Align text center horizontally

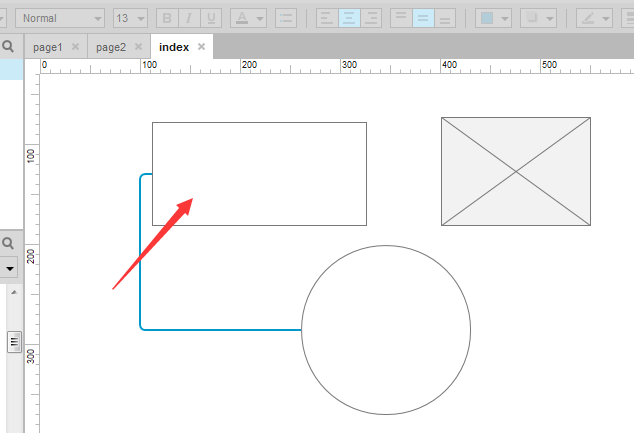[349, 18]
